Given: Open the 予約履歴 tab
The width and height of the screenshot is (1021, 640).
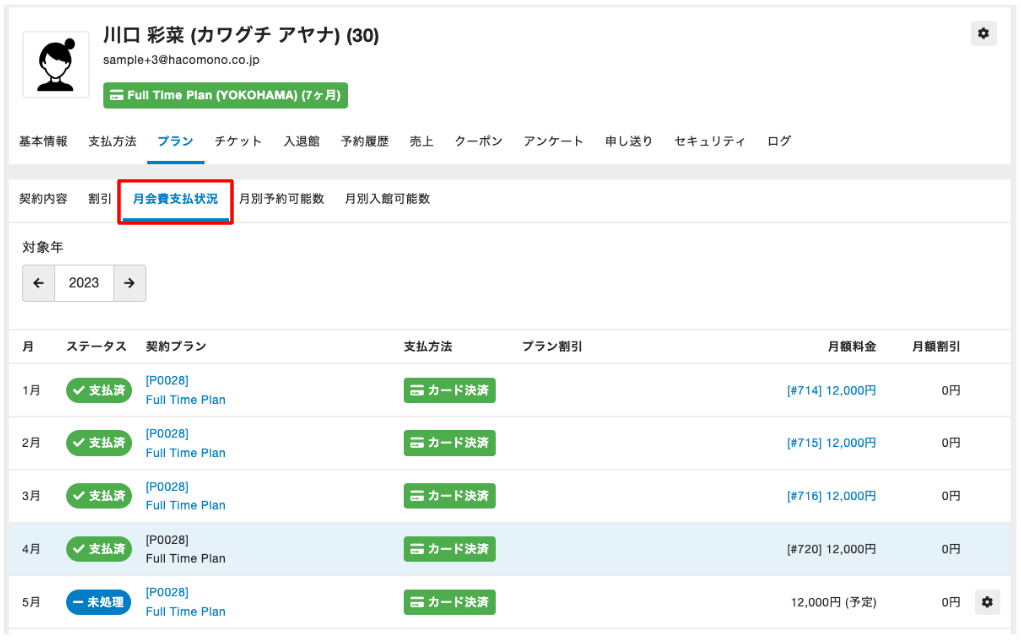Looking at the screenshot, I should click(364, 142).
